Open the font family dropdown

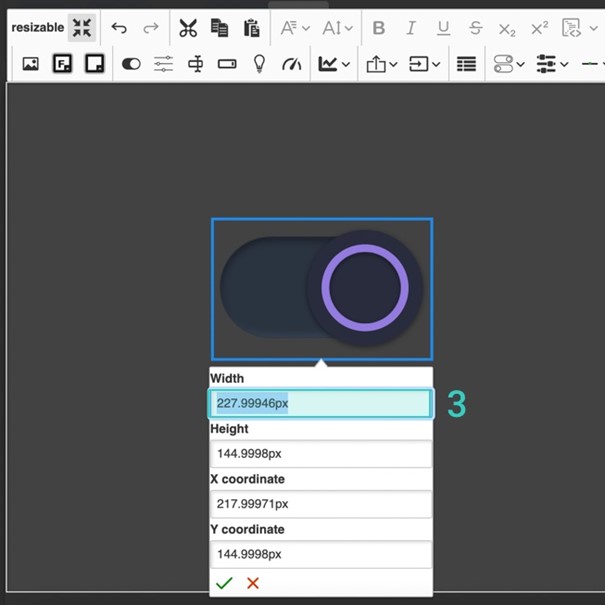[294, 28]
